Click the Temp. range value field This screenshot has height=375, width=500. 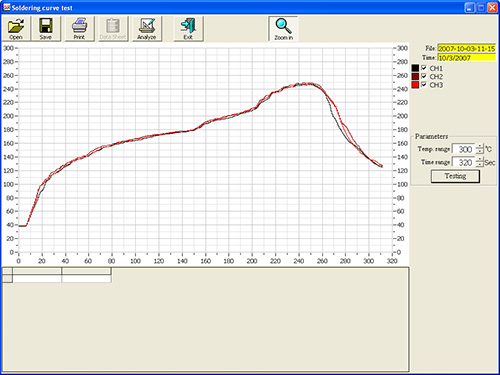pyautogui.click(x=464, y=149)
